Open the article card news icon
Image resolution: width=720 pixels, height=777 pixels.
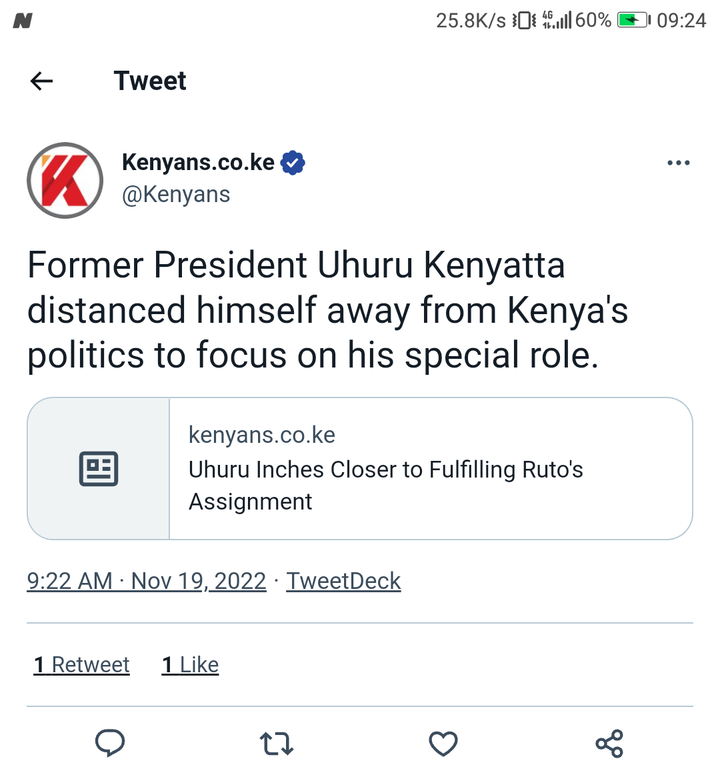tap(99, 468)
